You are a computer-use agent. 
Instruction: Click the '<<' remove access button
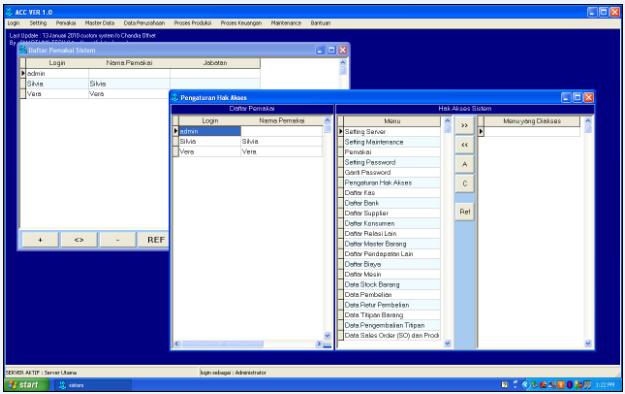point(464,145)
